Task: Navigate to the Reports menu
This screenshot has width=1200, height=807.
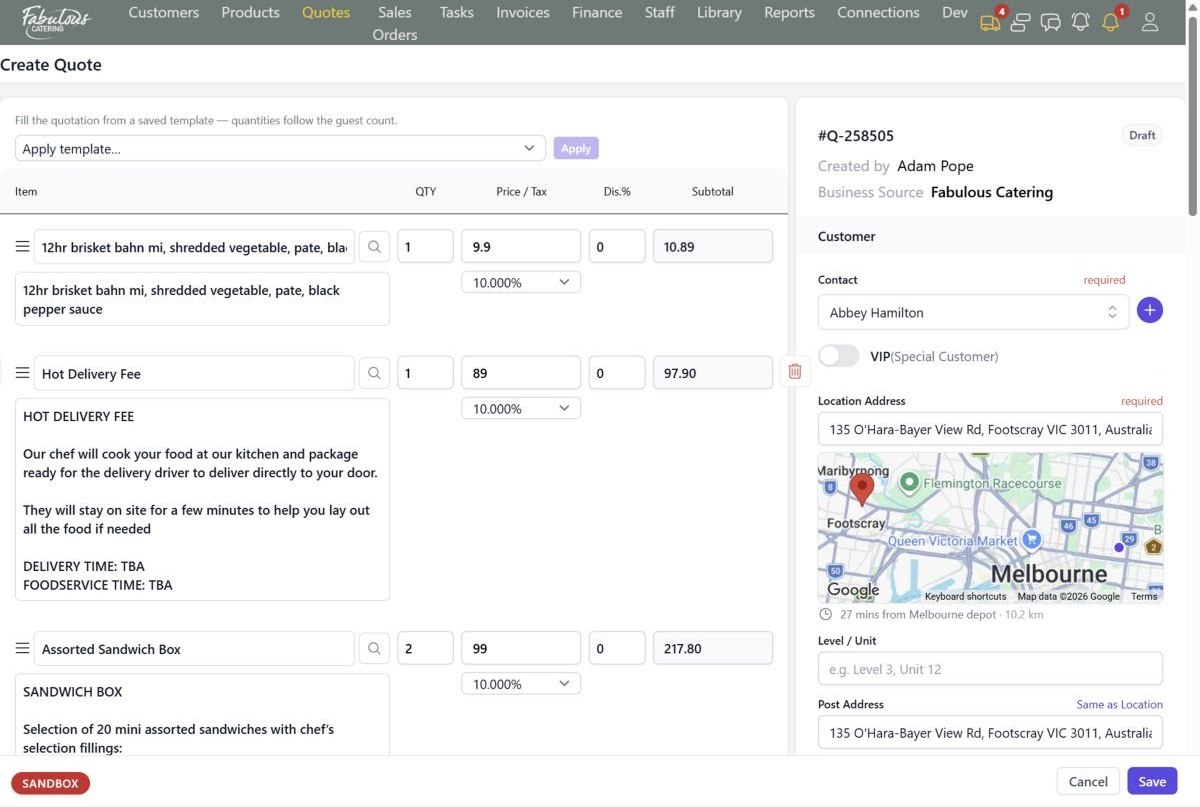Action: coord(789,12)
